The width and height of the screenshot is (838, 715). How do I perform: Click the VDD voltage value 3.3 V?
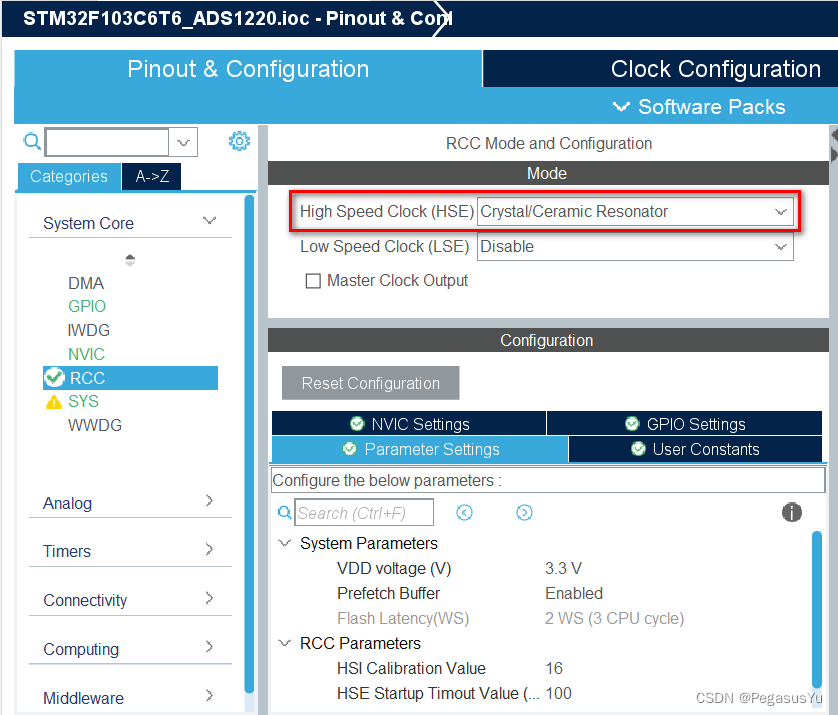tap(563, 568)
